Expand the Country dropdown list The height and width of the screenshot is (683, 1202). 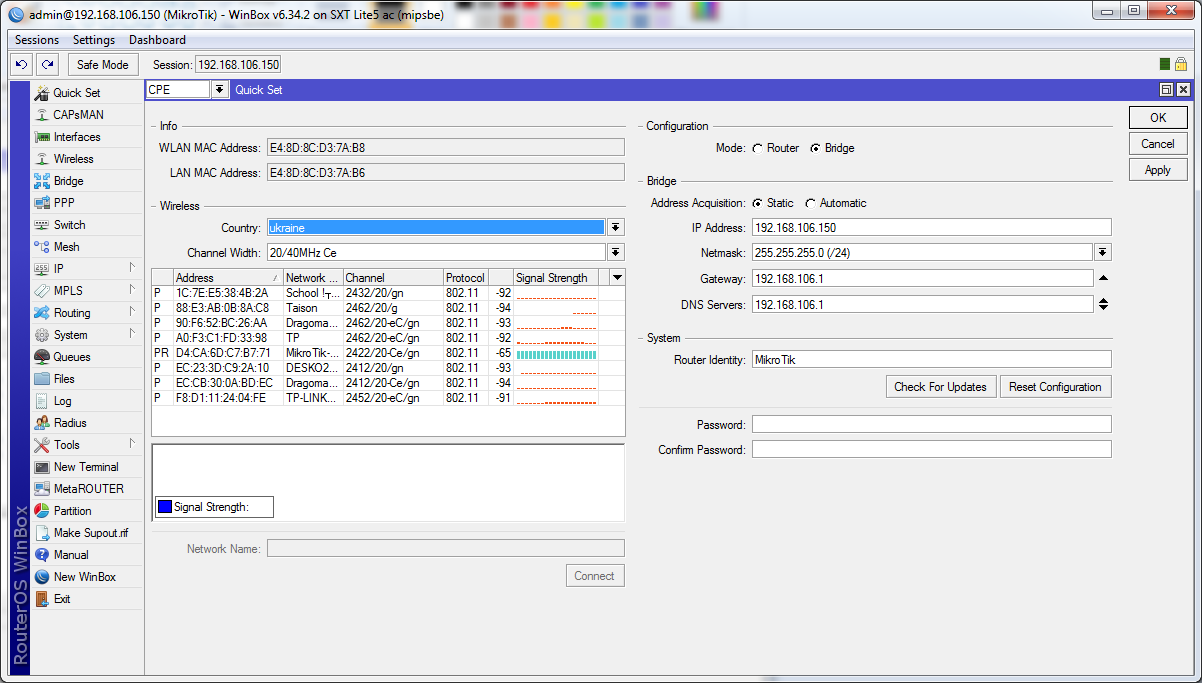616,228
